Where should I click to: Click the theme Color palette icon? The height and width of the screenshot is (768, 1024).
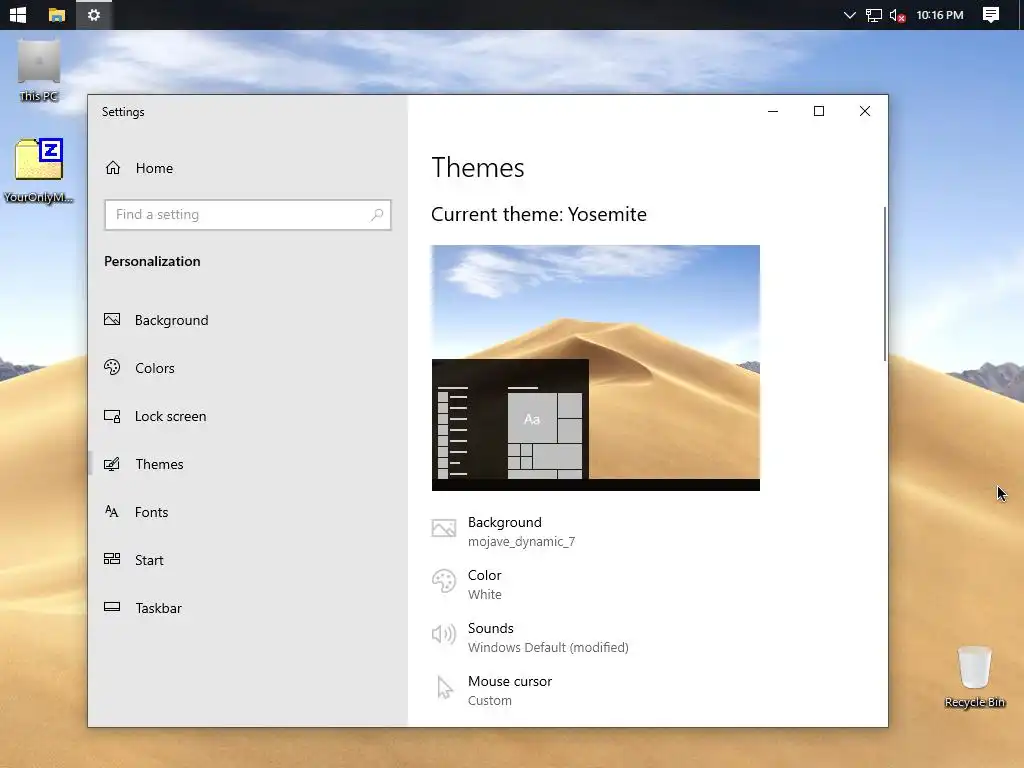(x=443, y=581)
